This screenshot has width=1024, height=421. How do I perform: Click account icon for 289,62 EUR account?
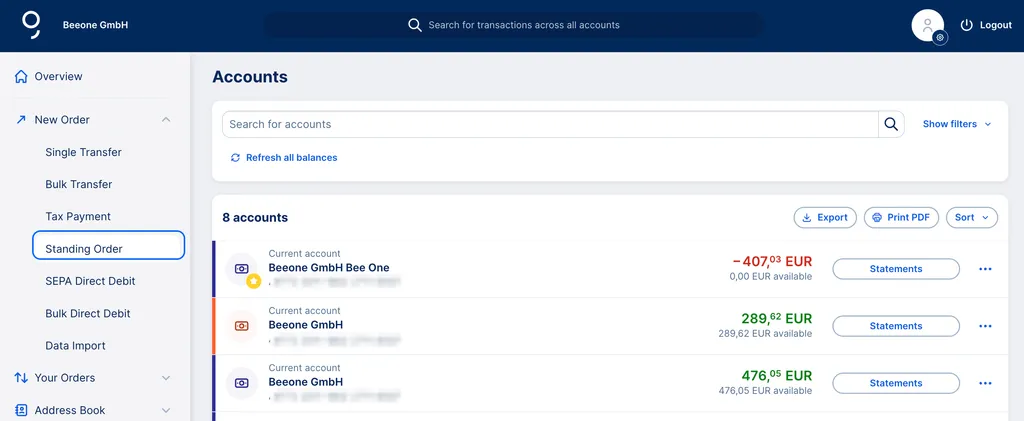point(241,326)
